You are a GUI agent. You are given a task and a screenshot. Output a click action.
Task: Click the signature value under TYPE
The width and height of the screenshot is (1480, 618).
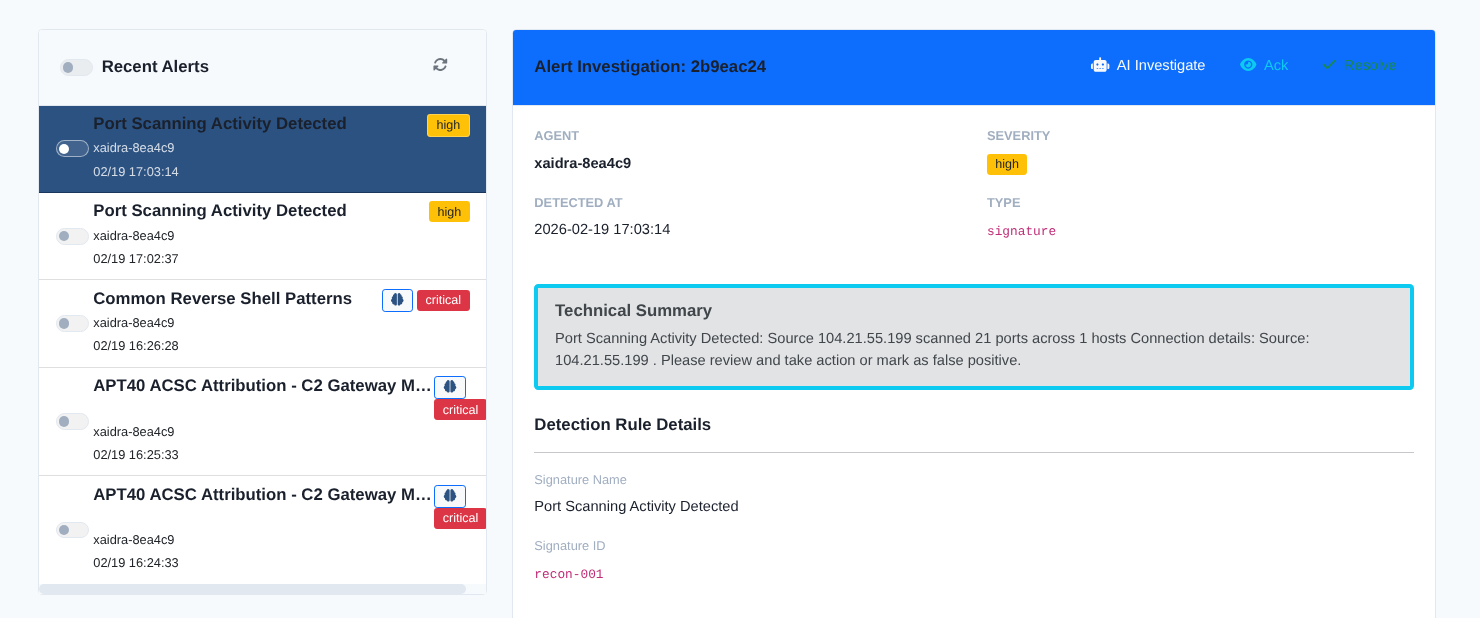click(x=1021, y=231)
